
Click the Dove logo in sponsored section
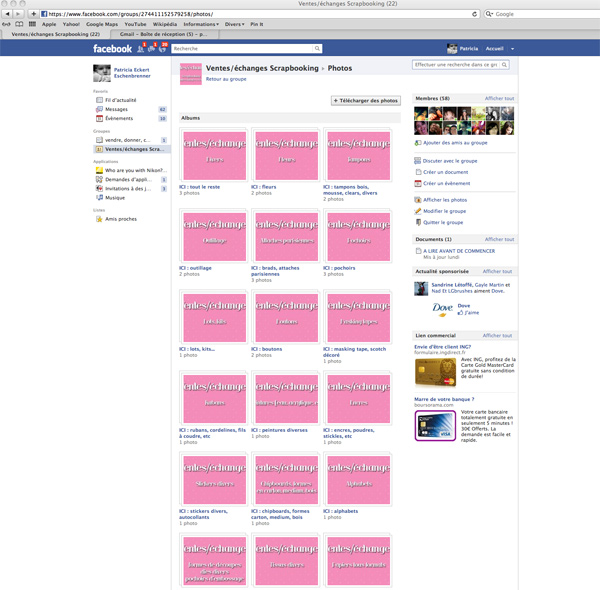coord(442,309)
